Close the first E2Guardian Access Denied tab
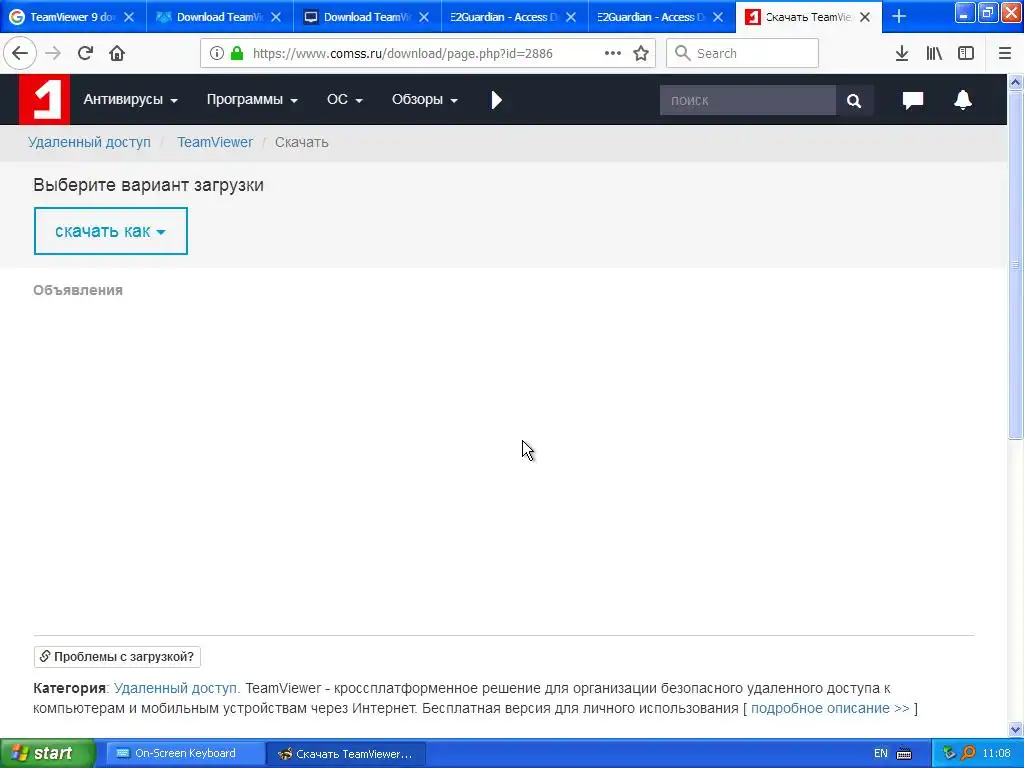The width and height of the screenshot is (1024, 768). [x=571, y=17]
